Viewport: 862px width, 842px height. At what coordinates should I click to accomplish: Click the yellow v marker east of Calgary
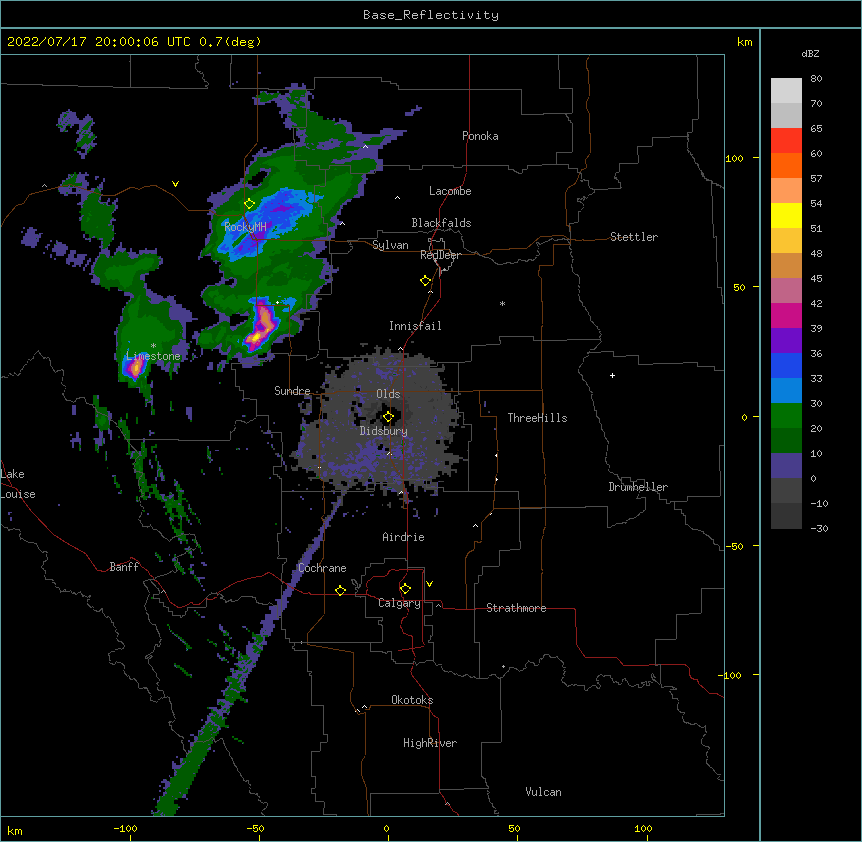pos(429,584)
